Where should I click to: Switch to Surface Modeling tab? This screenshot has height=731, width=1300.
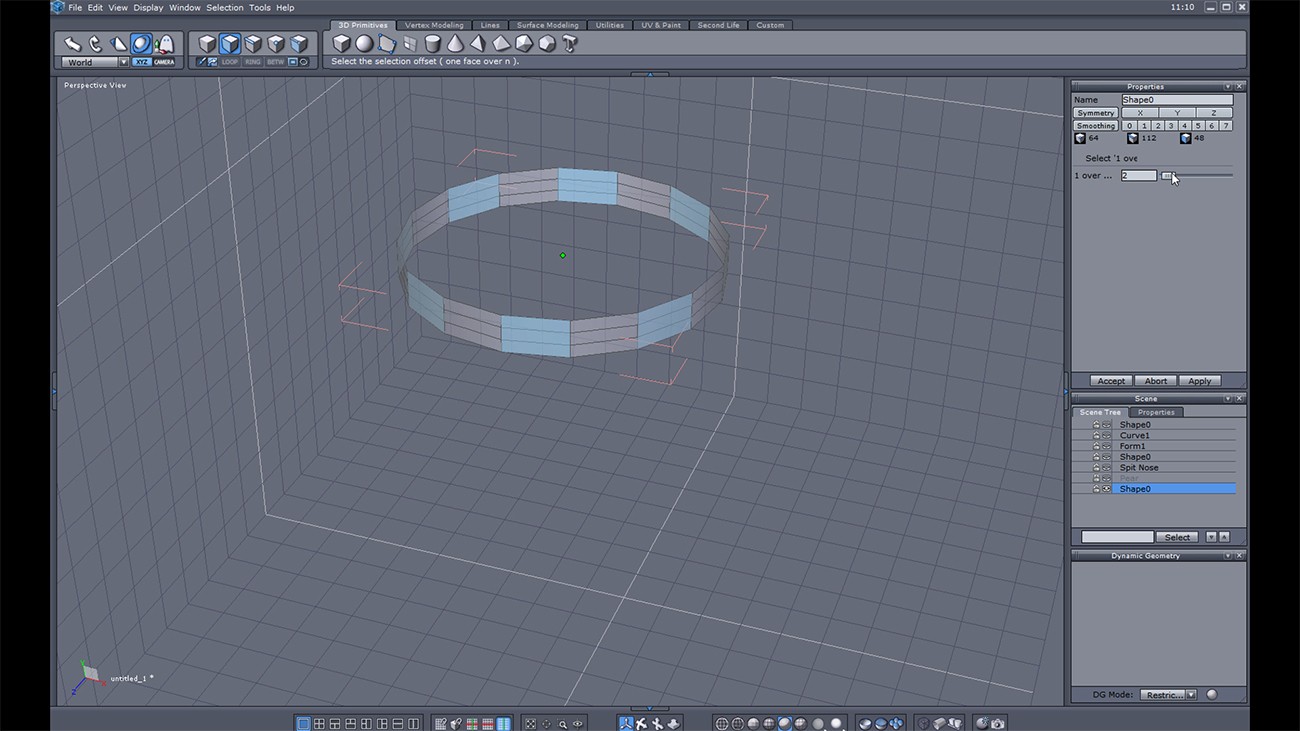point(547,25)
